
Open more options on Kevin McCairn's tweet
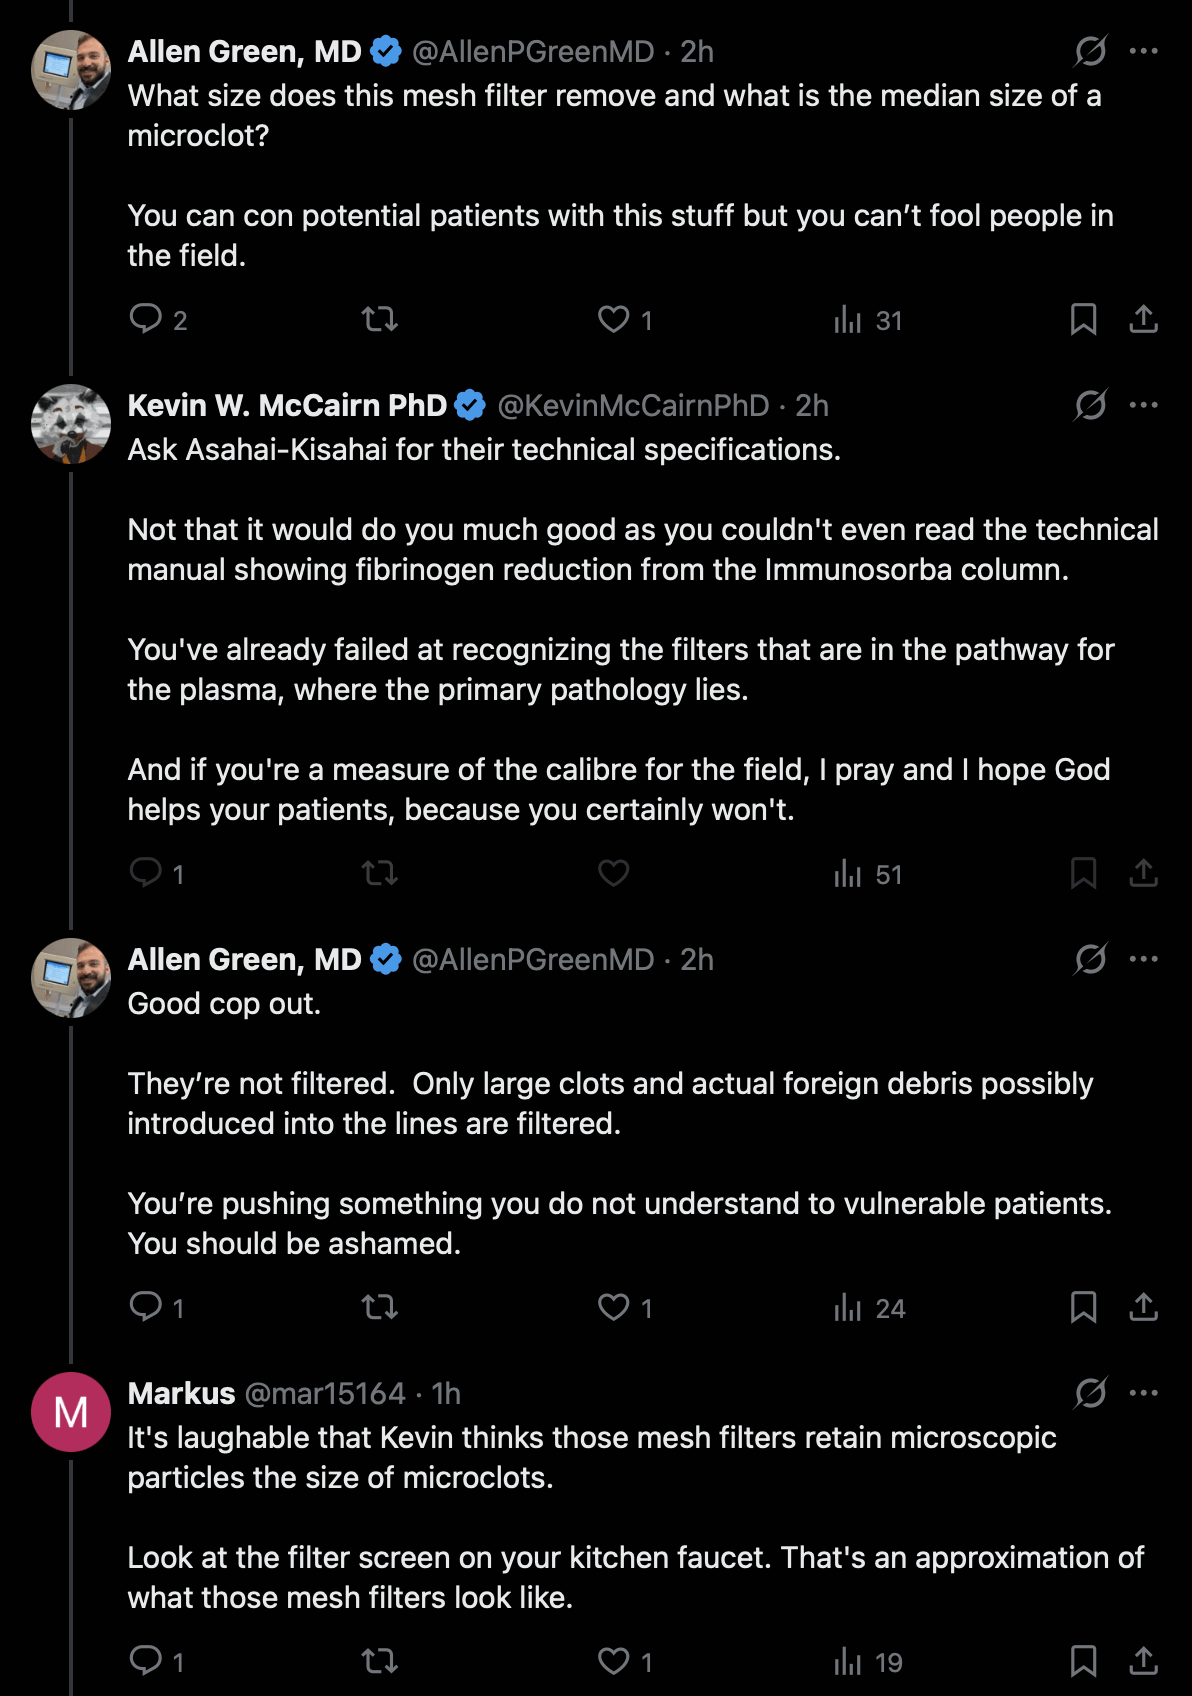tap(1143, 405)
